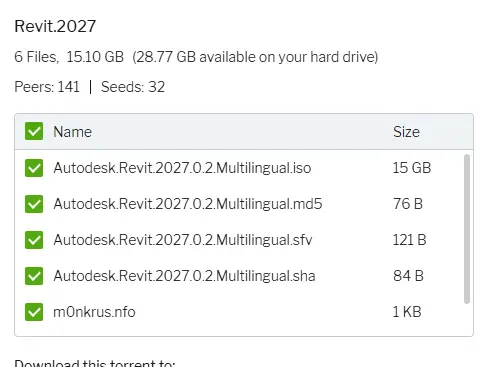Uncheck the Multilingual.md5 file checkbox
Image resolution: width=486 pixels, height=367 pixels.
34,204
